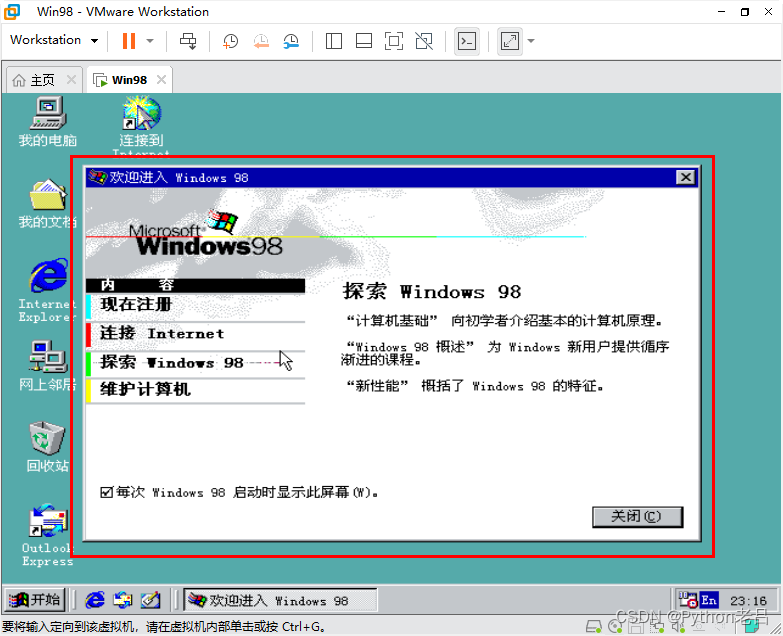Open the 开始 Start button
Screen dimensions: 783x636
click(35, 600)
